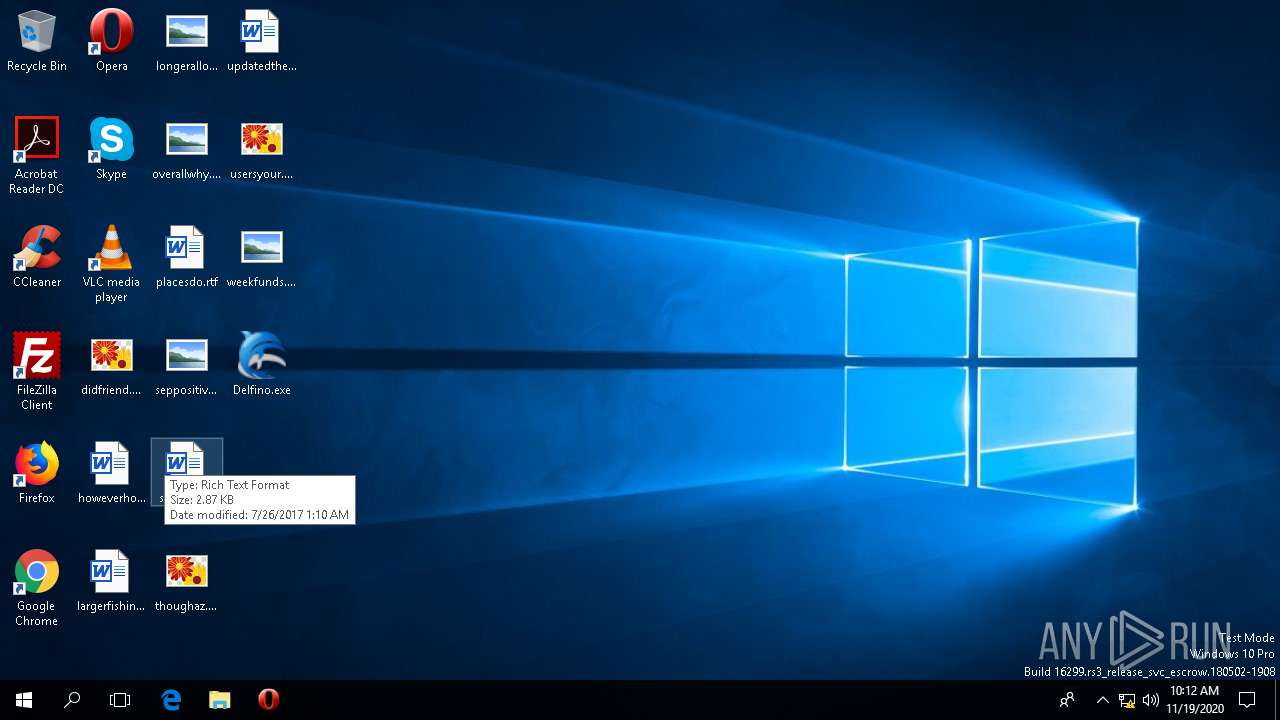Open network status tray icon
1280x720 pixels.
(x=1127, y=700)
